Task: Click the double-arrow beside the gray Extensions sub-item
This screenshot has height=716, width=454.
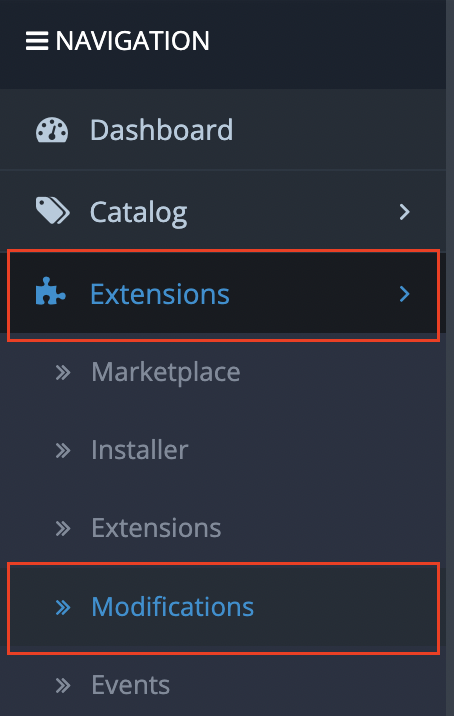Action: pyautogui.click(x=63, y=529)
